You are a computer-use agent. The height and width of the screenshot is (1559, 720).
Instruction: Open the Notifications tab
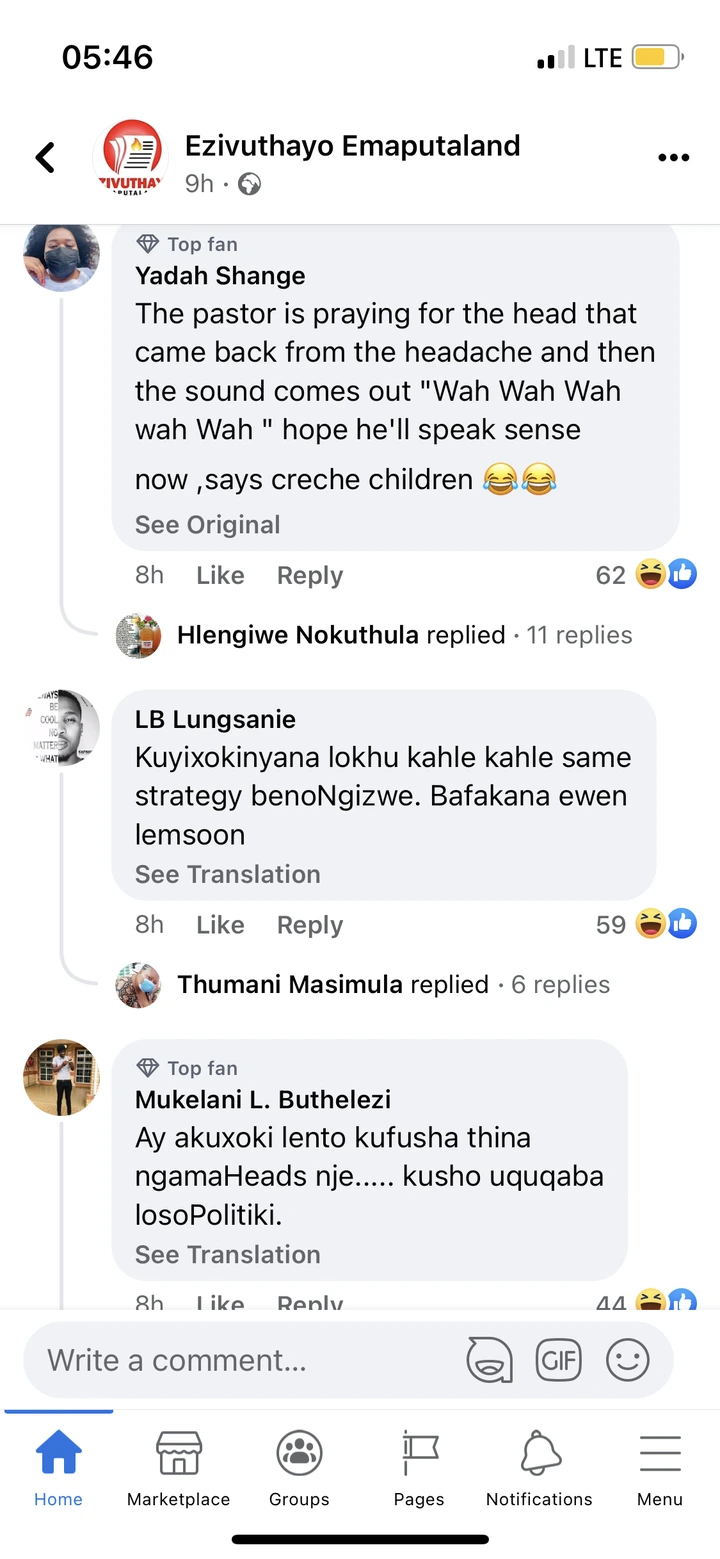[539, 1468]
